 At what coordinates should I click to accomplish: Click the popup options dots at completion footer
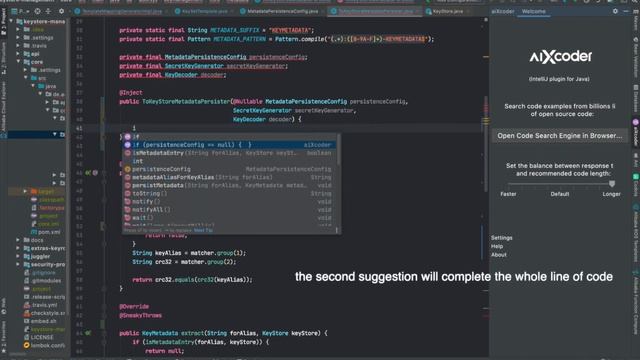click(337, 230)
